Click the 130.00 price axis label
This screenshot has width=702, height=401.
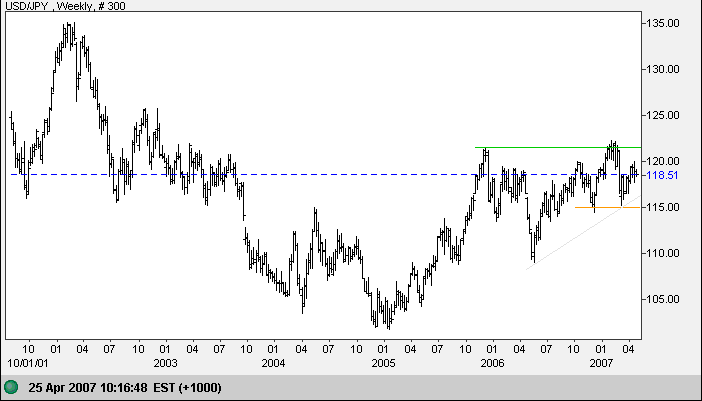[661, 69]
